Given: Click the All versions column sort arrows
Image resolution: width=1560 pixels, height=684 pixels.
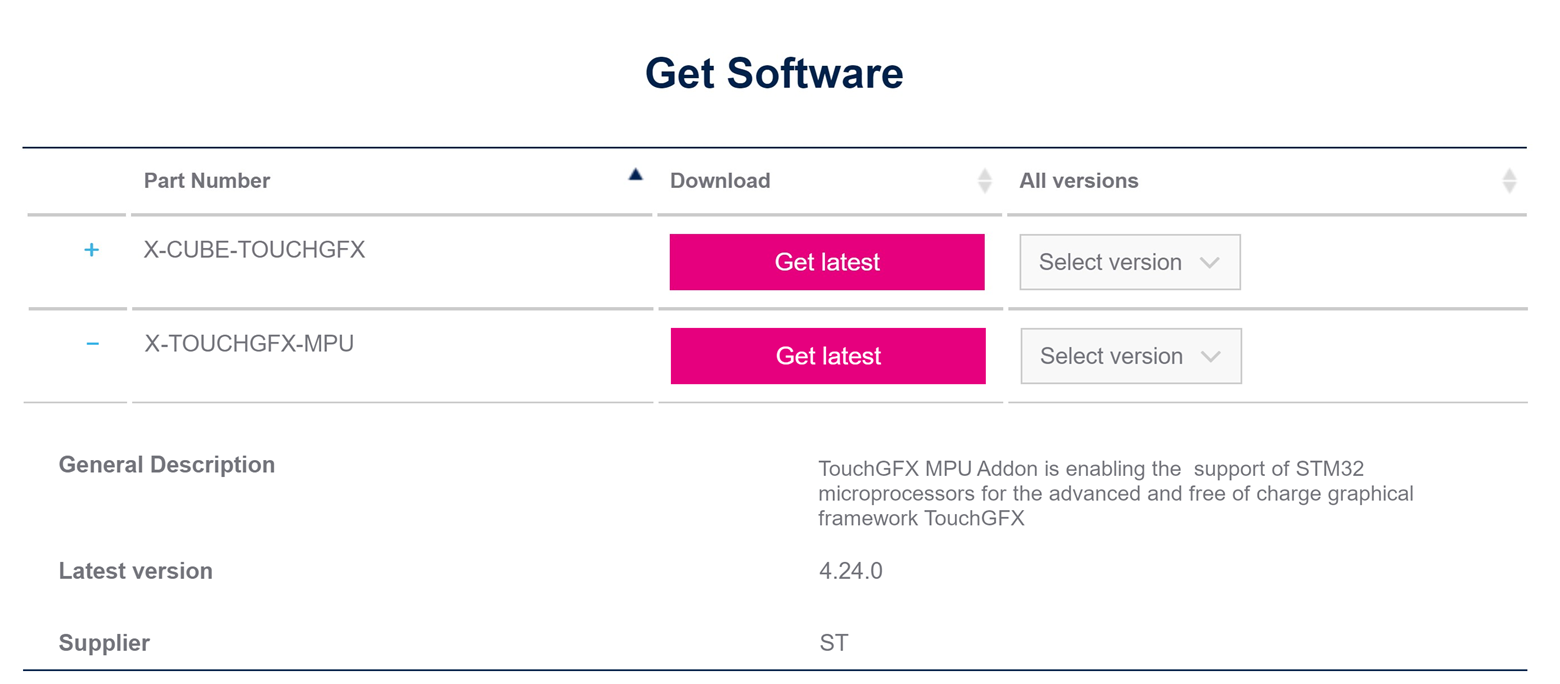Looking at the screenshot, I should click(1510, 181).
